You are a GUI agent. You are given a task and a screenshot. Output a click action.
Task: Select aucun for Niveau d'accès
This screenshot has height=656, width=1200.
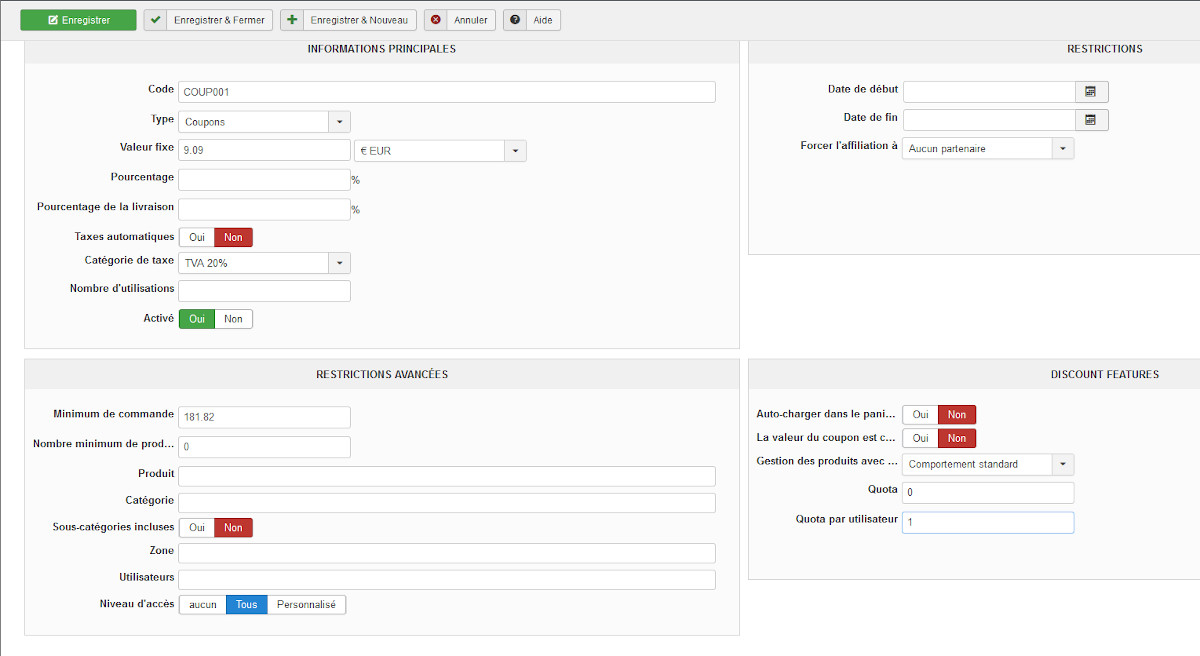click(203, 605)
